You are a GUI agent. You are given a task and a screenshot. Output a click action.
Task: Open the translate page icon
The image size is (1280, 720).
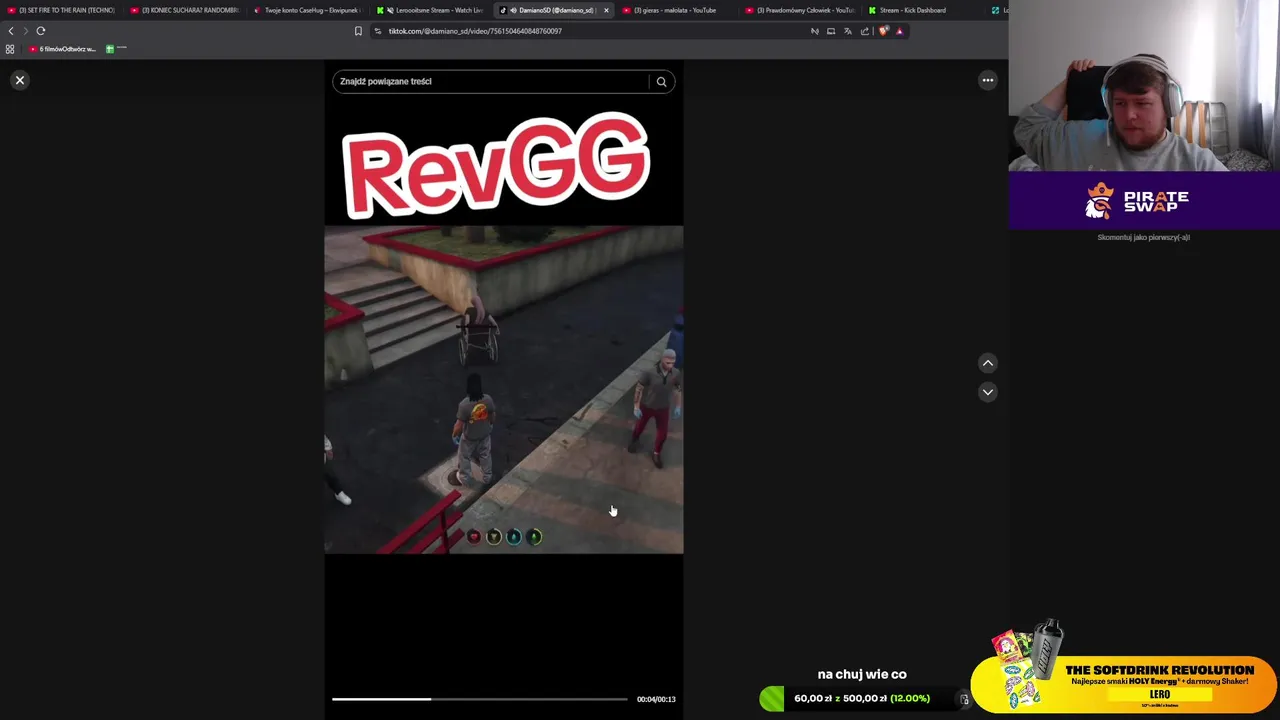(848, 31)
